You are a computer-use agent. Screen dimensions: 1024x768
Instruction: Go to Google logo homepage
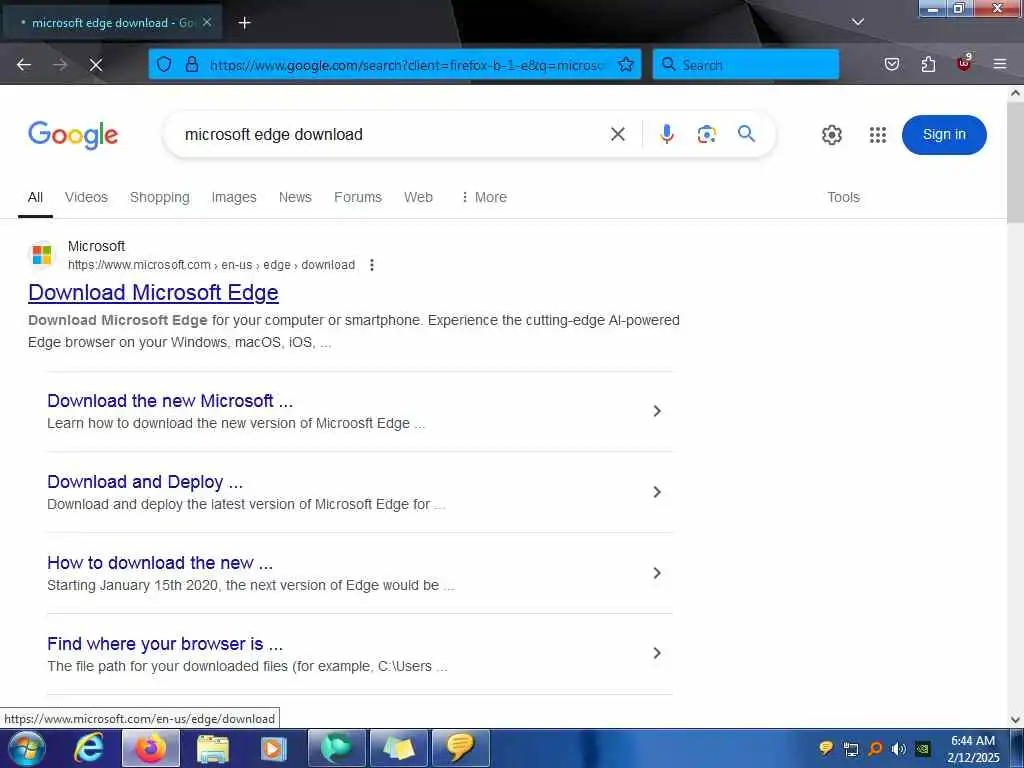(x=73, y=135)
